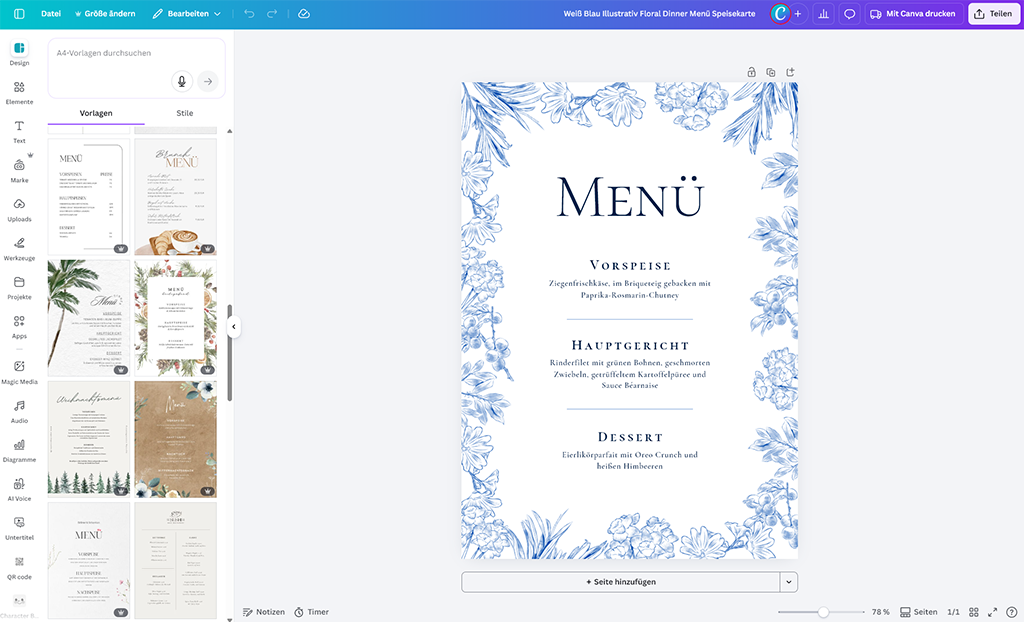Open the QR code panel

19,568
